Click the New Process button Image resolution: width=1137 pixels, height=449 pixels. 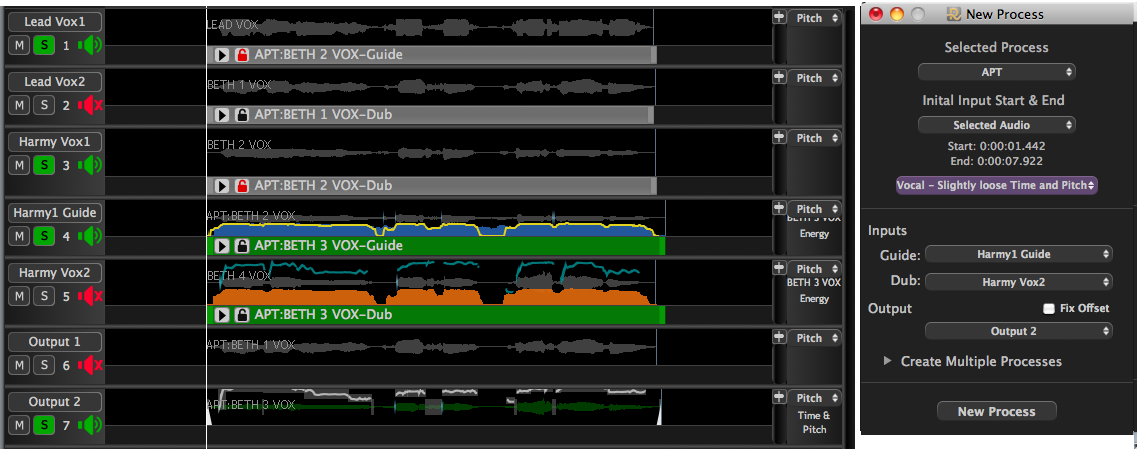pos(996,411)
